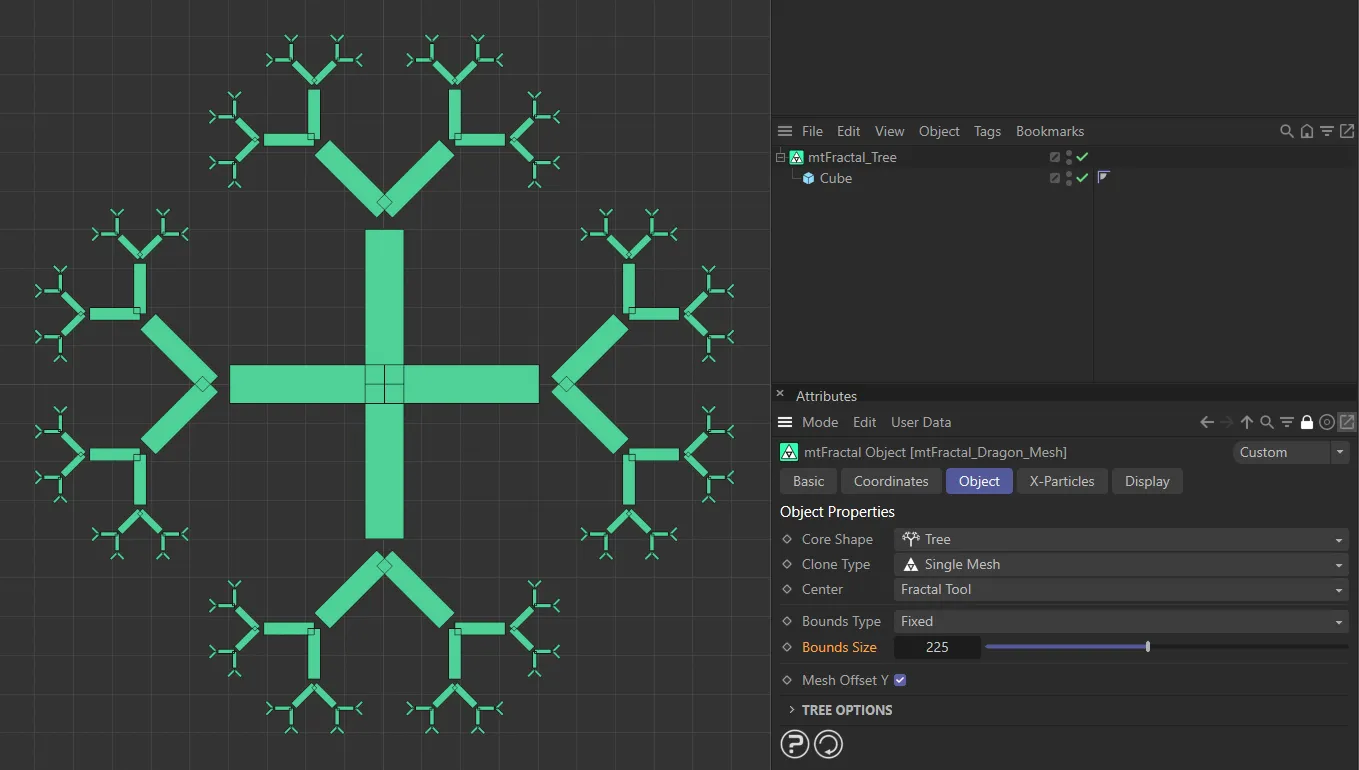Toggle the Mesh Offset Y checkbox
This screenshot has height=770, width=1359.
click(x=900, y=680)
